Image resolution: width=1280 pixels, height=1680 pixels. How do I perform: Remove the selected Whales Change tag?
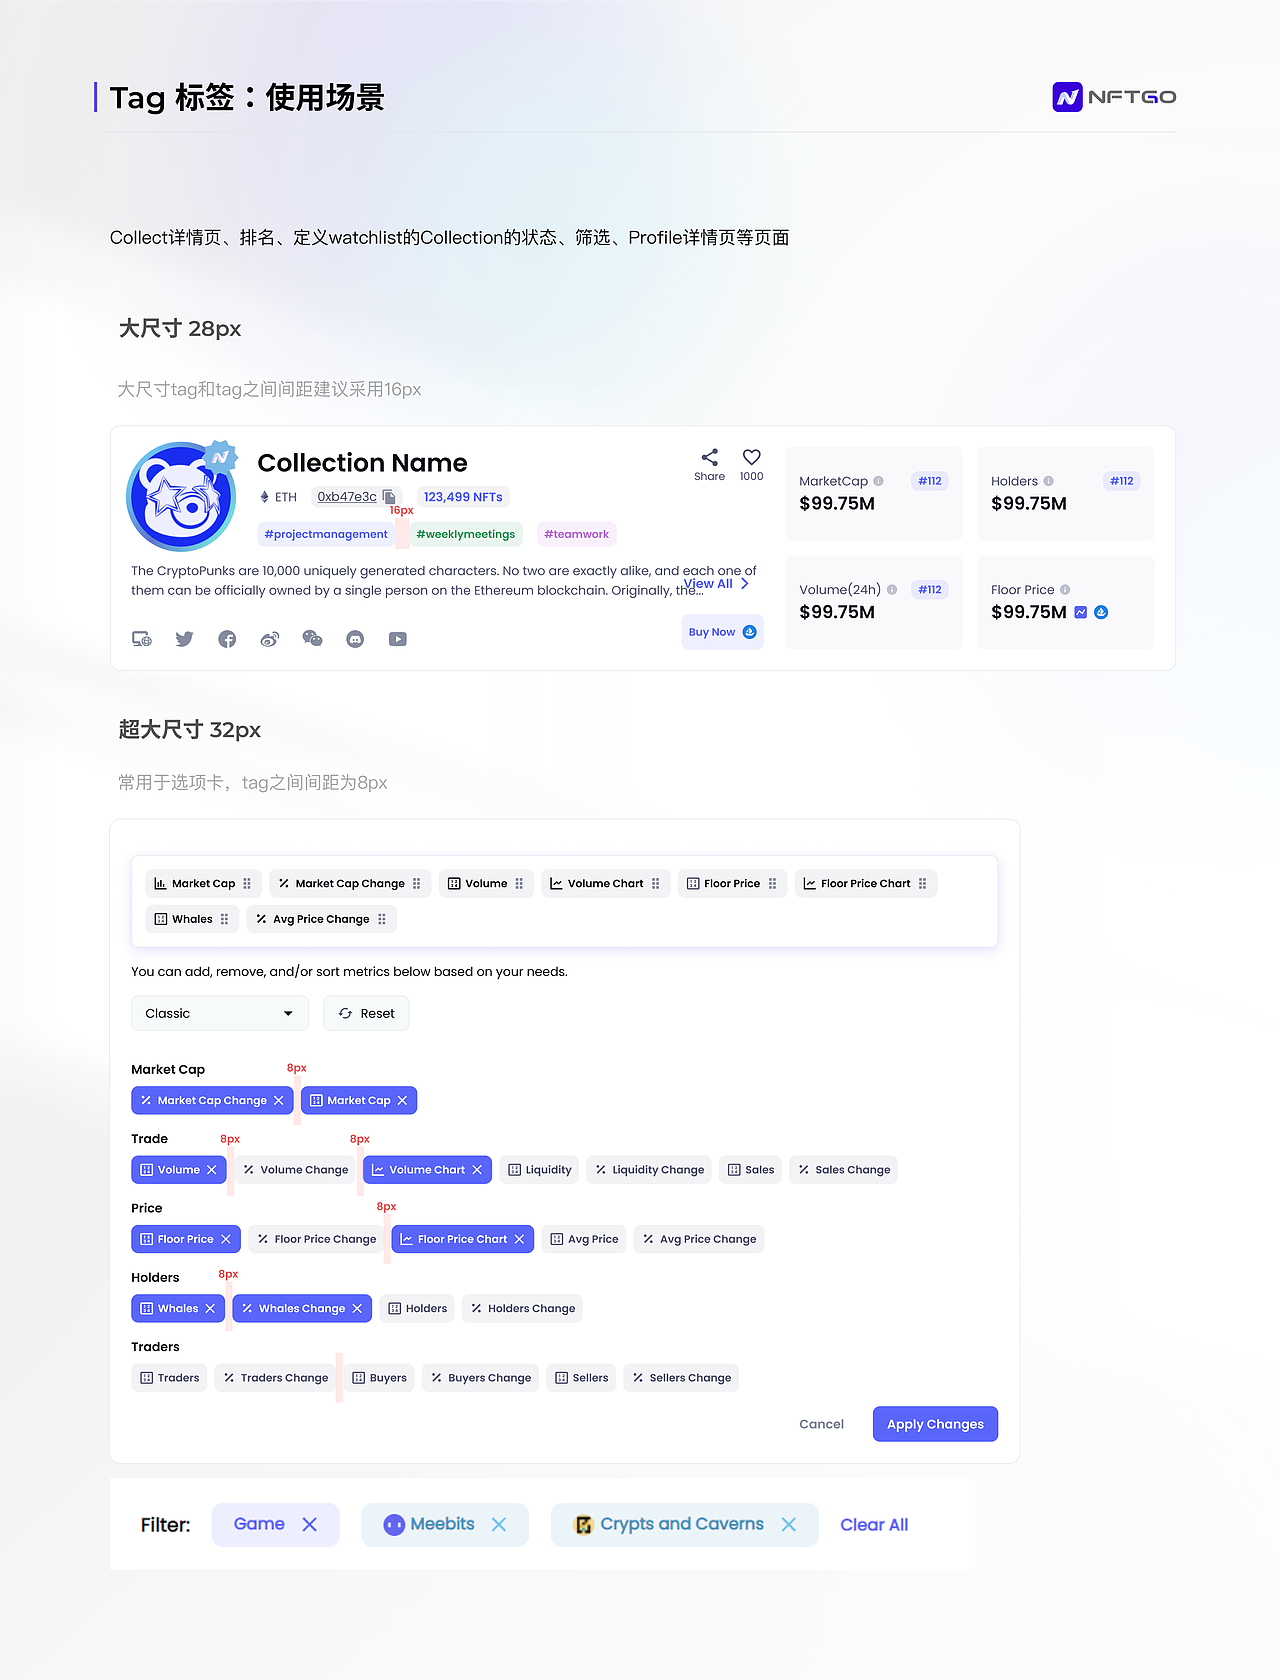pos(357,1308)
